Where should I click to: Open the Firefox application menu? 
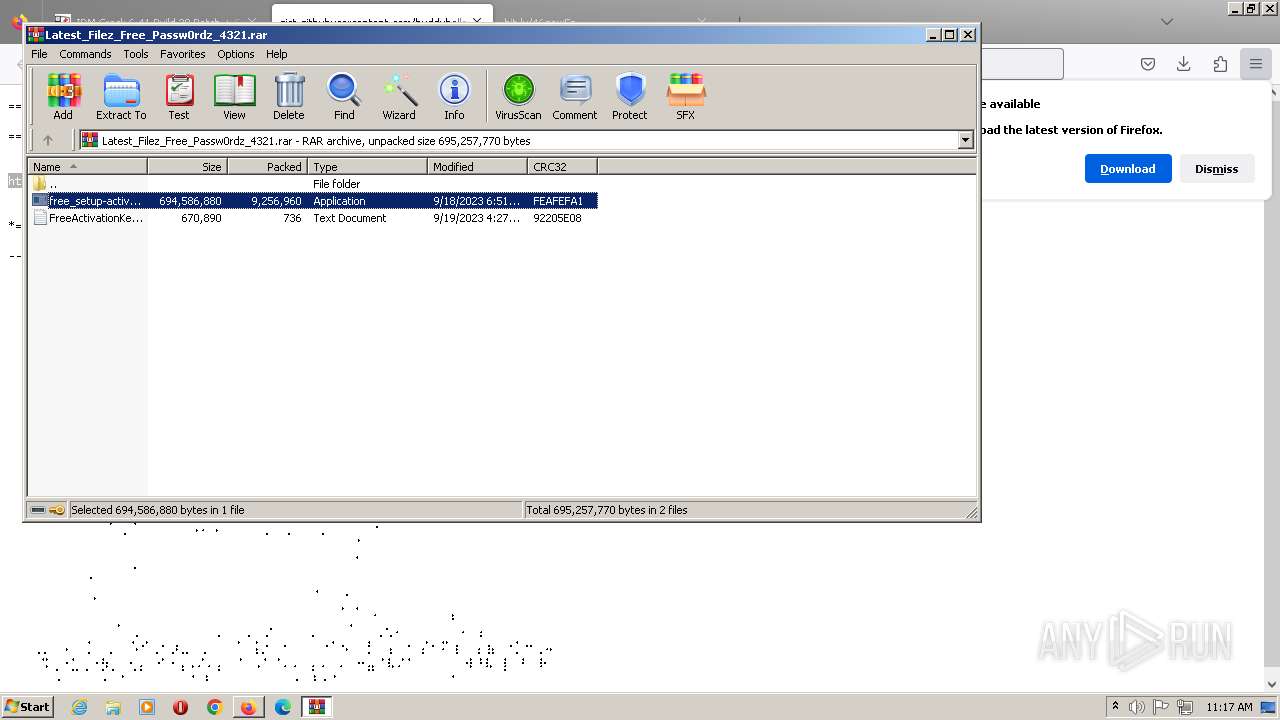point(1255,64)
